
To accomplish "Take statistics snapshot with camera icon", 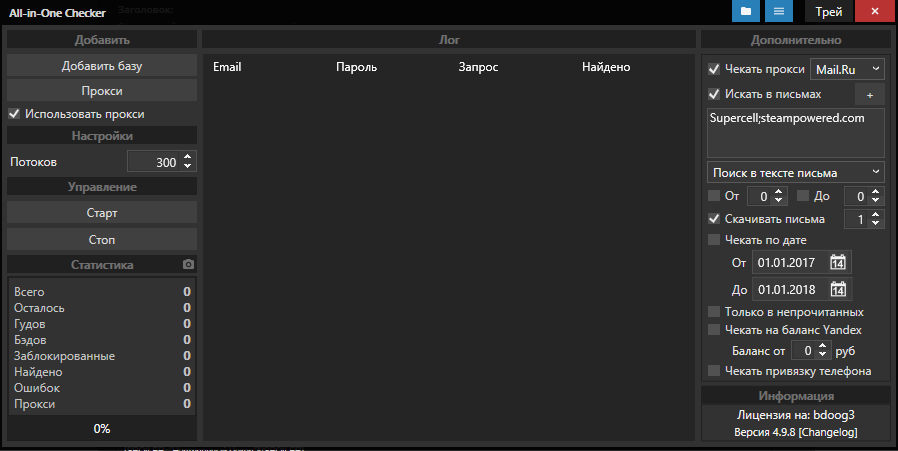I will pos(188,265).
